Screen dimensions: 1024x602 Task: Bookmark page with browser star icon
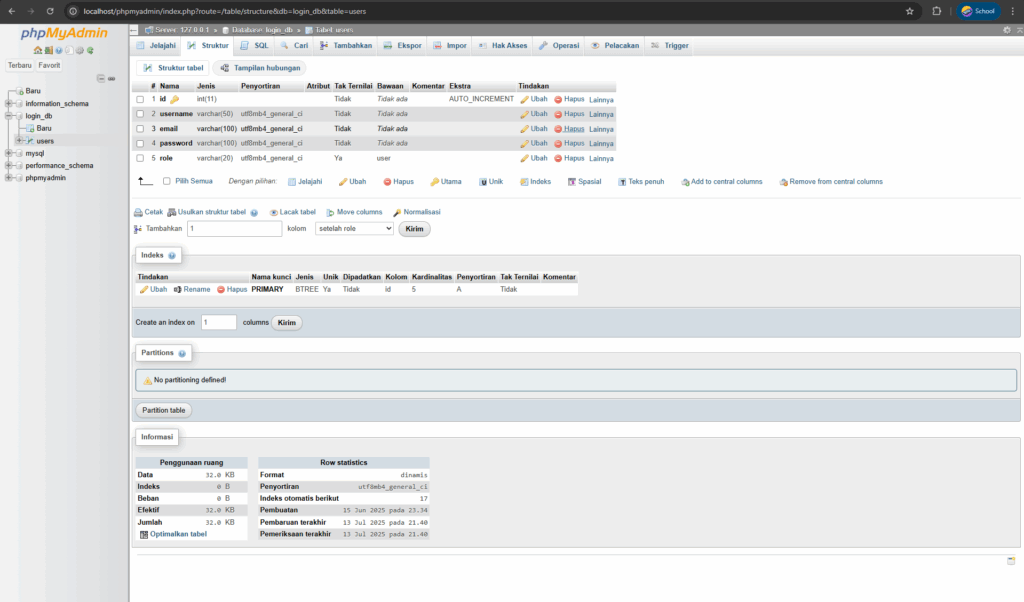pos(910,11)
